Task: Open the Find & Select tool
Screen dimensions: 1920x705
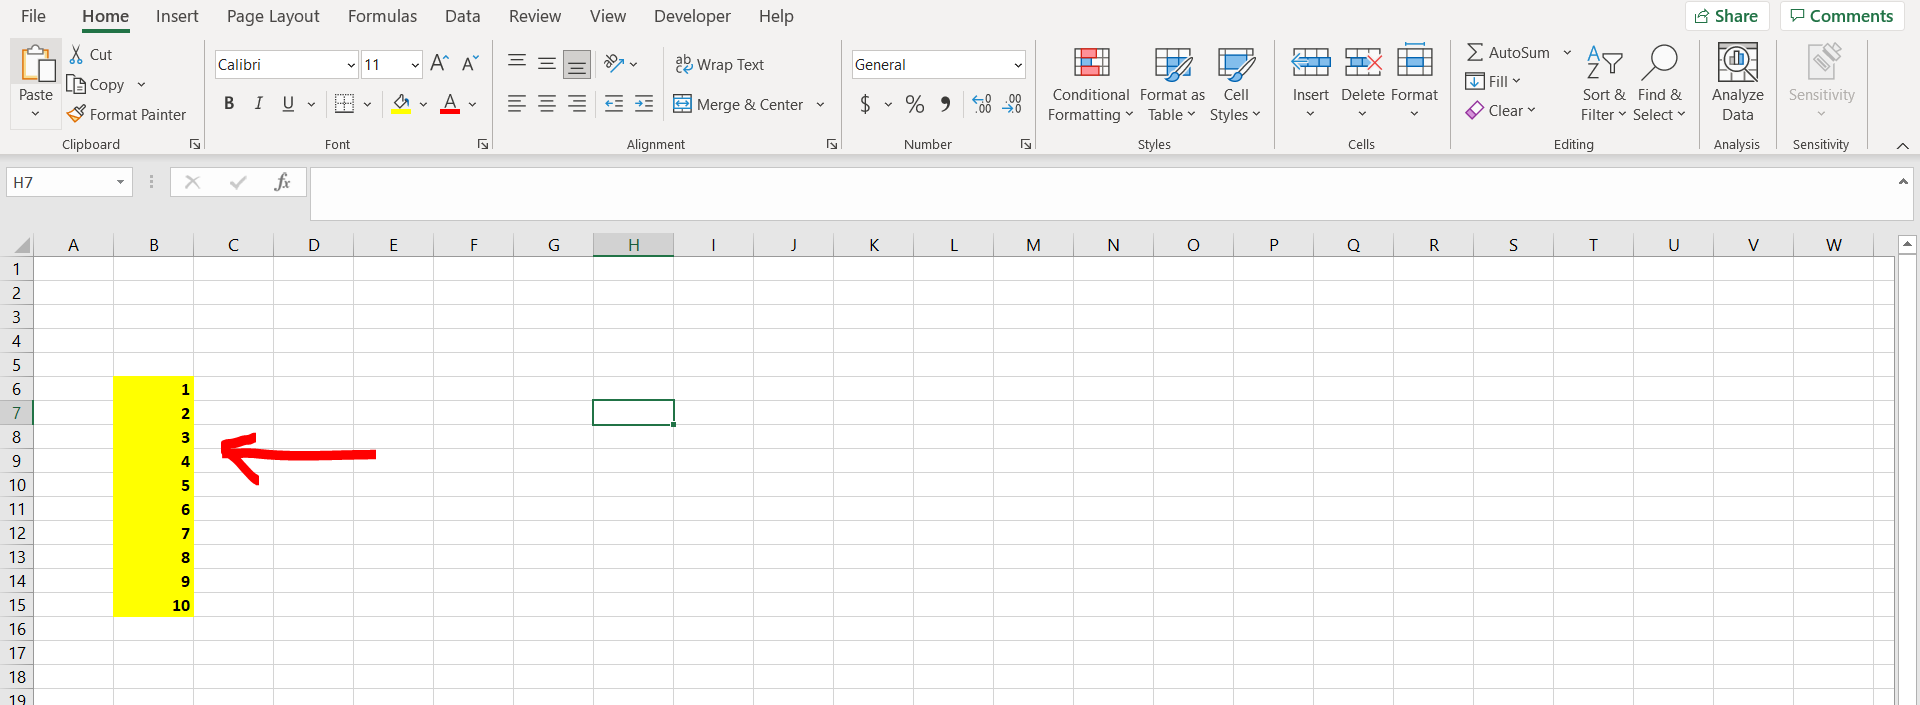Action: tap(1659, 85)
